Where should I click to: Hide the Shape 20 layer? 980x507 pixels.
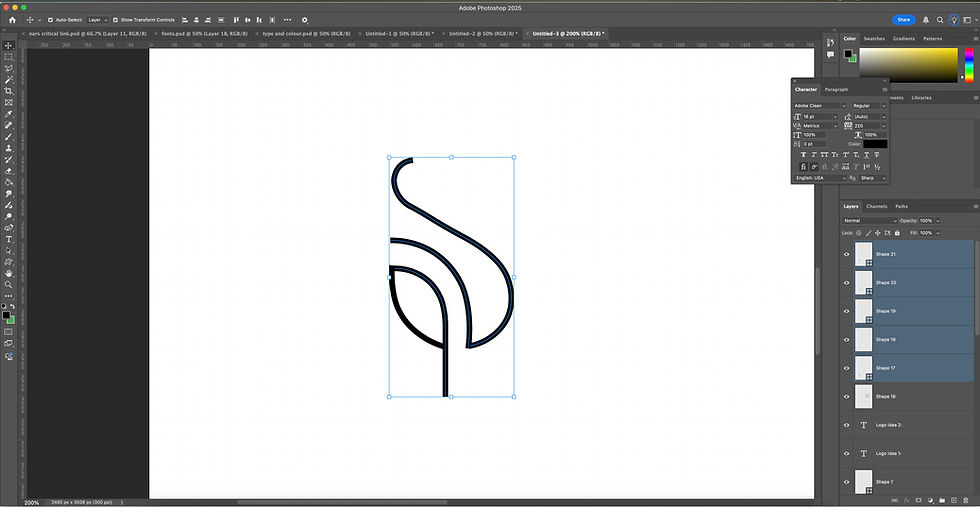click(x=847, y=283)
